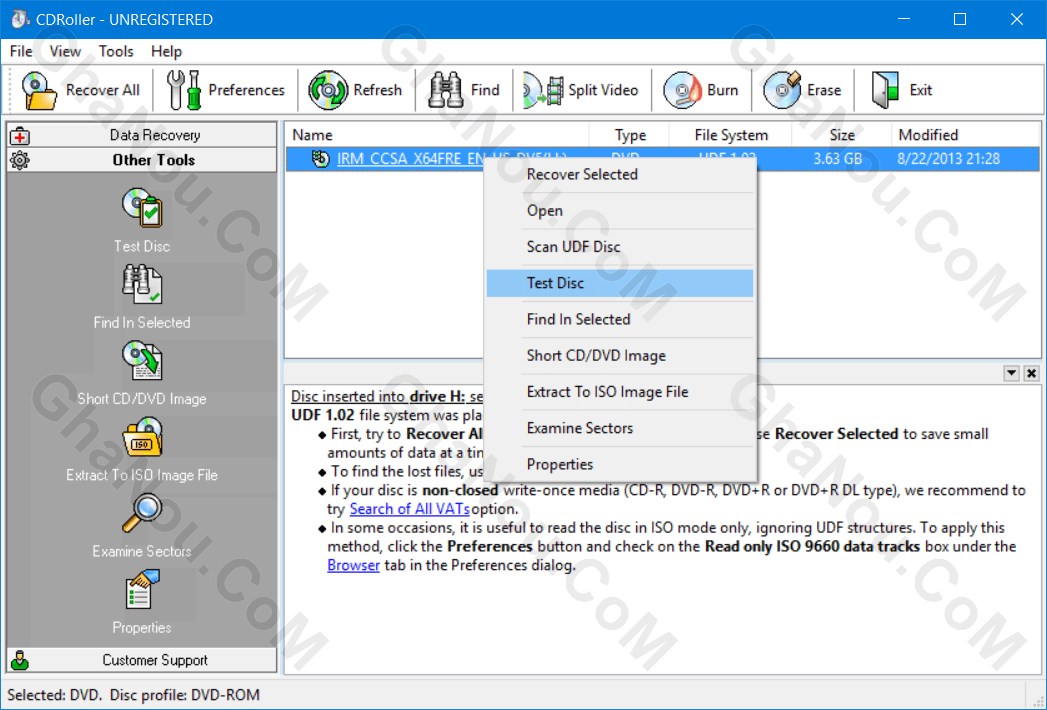Open the File menu
This screenshot has height=710, width=1047.
pos(21,51)
